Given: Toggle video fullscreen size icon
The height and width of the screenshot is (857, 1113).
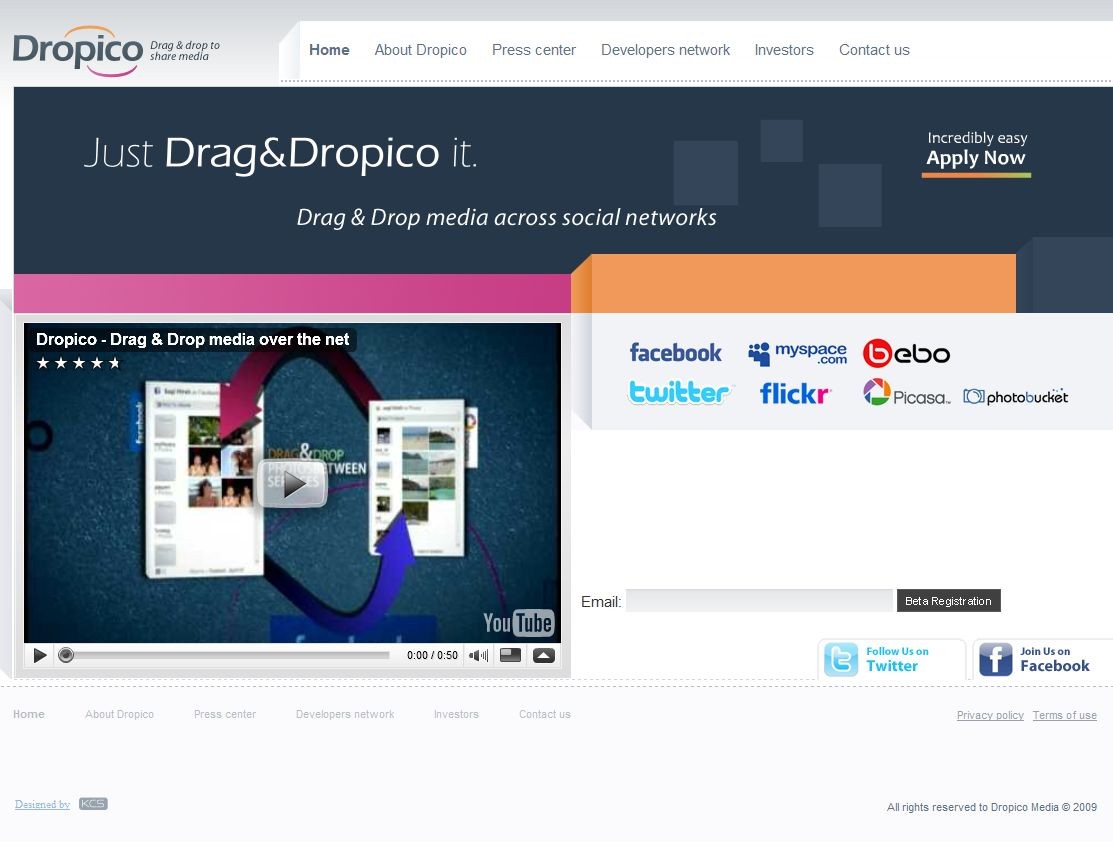Looking at the screenshot, I should (510, 655).
